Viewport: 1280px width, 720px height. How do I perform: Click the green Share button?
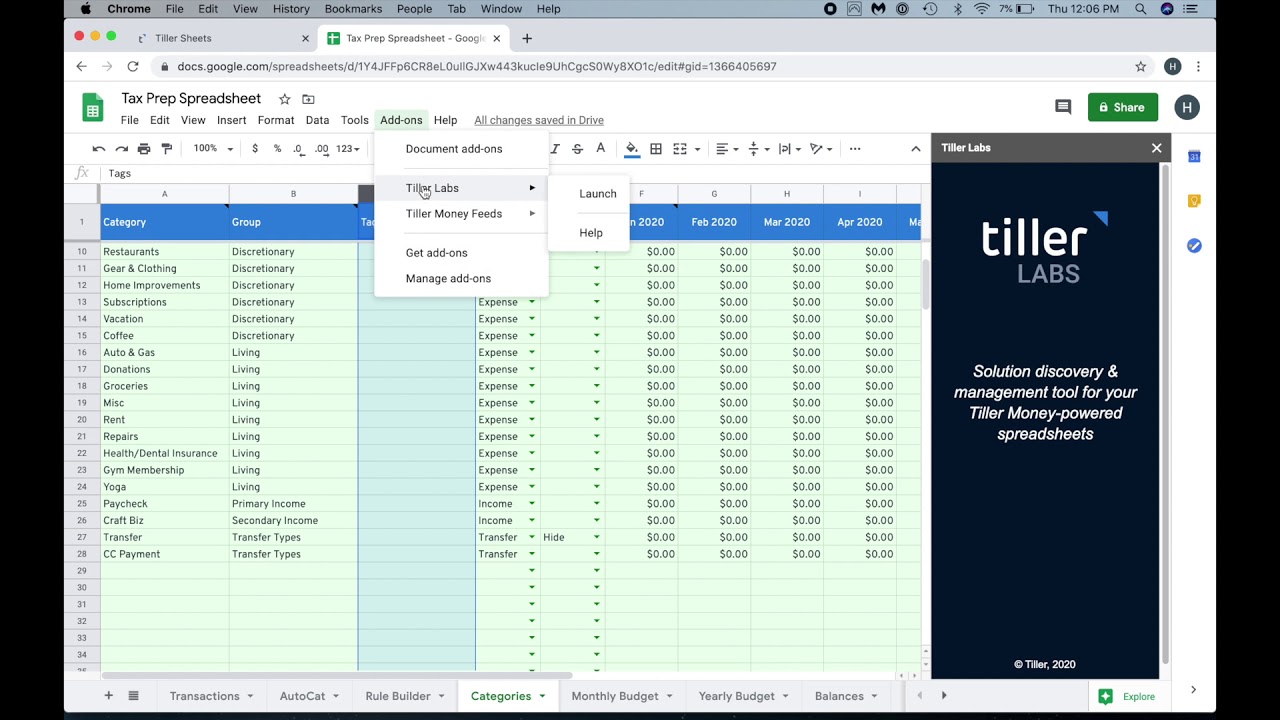(x=1122, y=107)
